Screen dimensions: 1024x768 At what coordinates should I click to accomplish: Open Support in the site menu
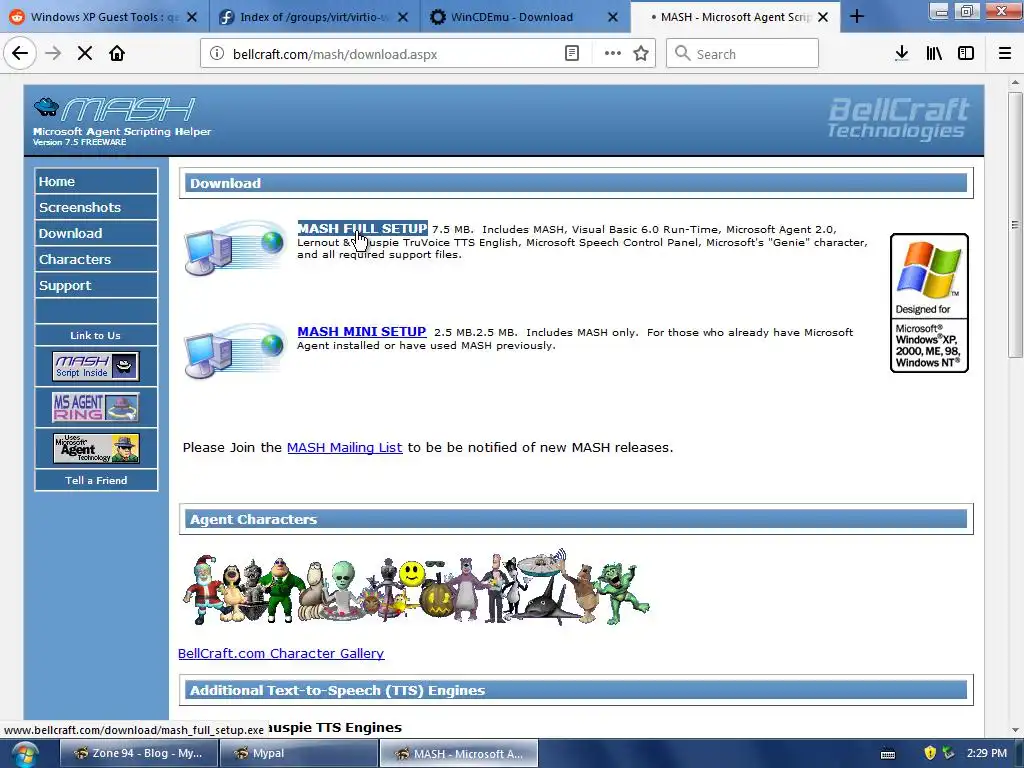coord(96,286)
